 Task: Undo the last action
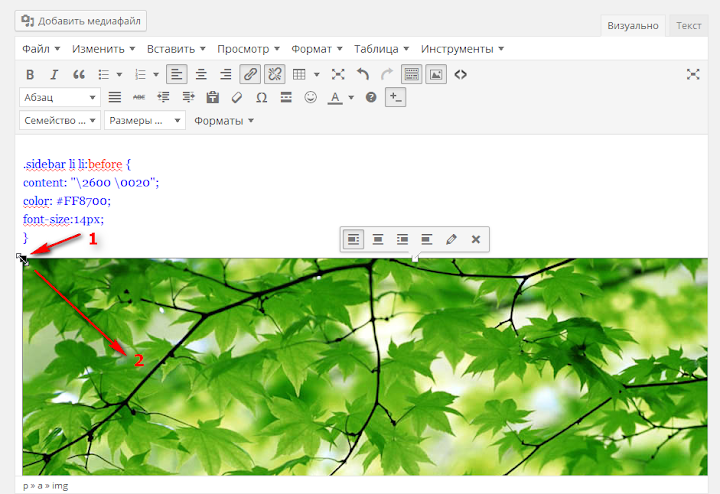(362, 74)
